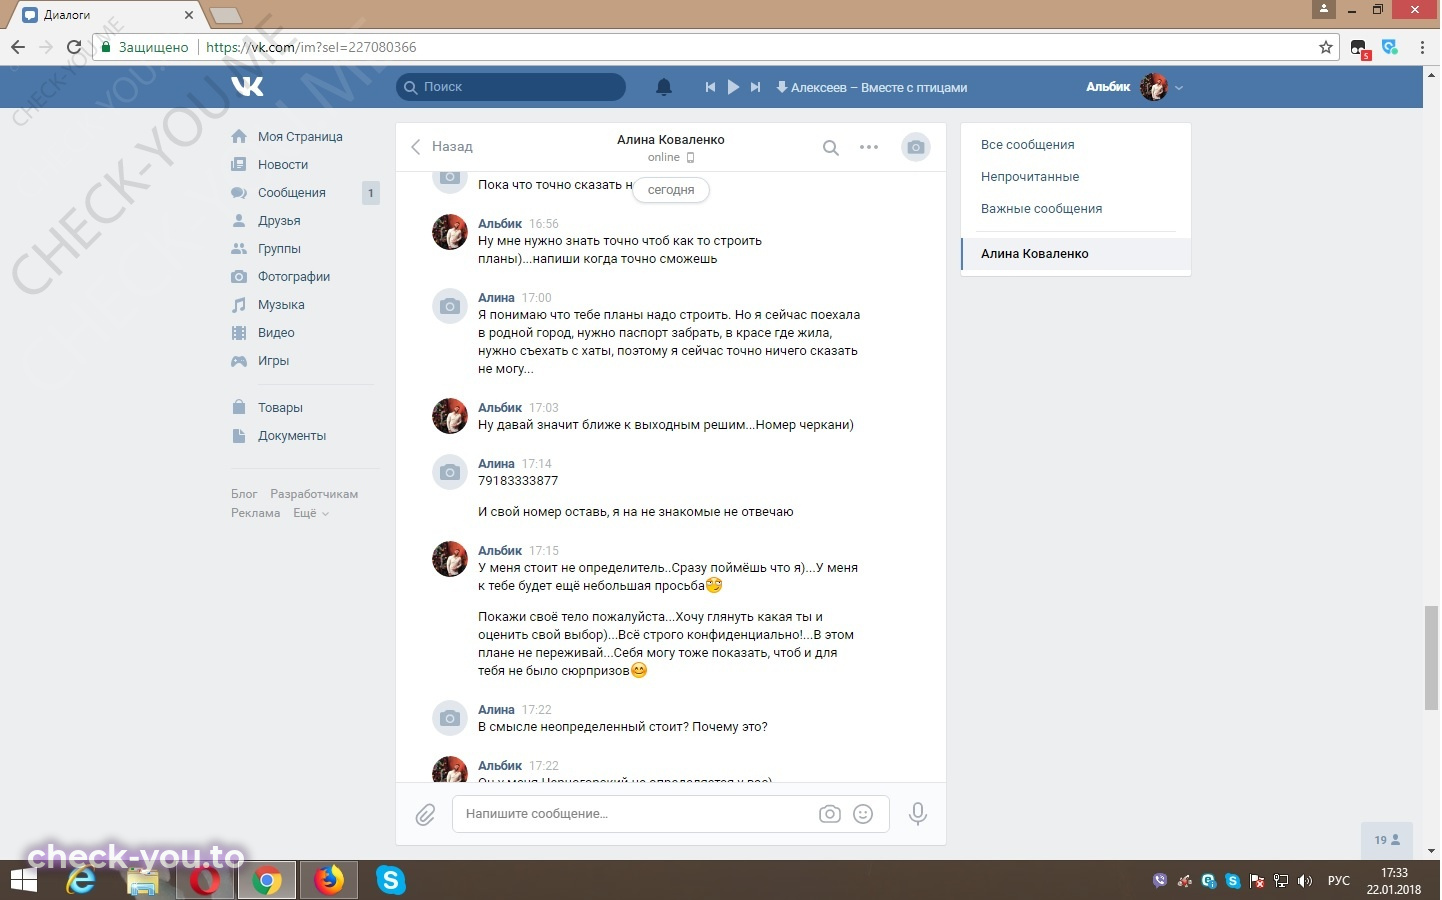This screenshot has height=900, width=1442.
Task: Attach a file with paperclip icon
Action: point(425,815)
